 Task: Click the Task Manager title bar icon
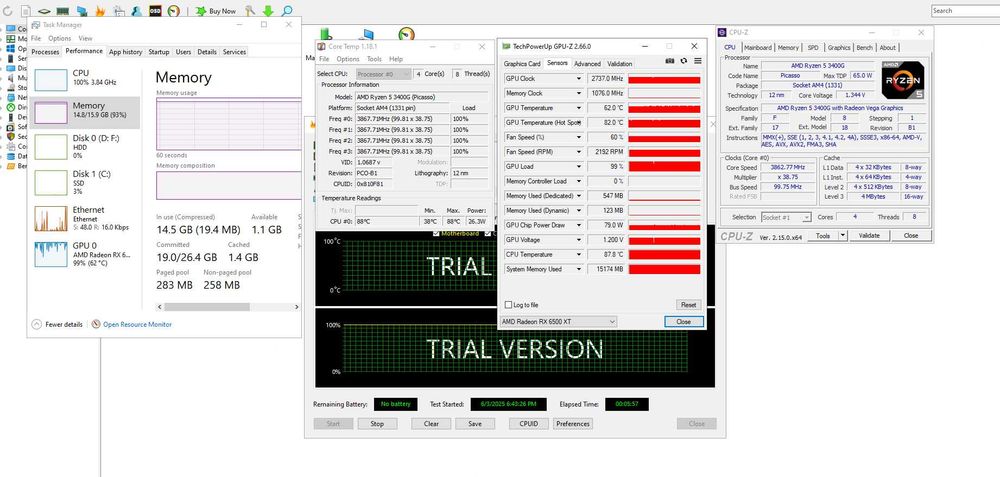click(x=36, y=25)
